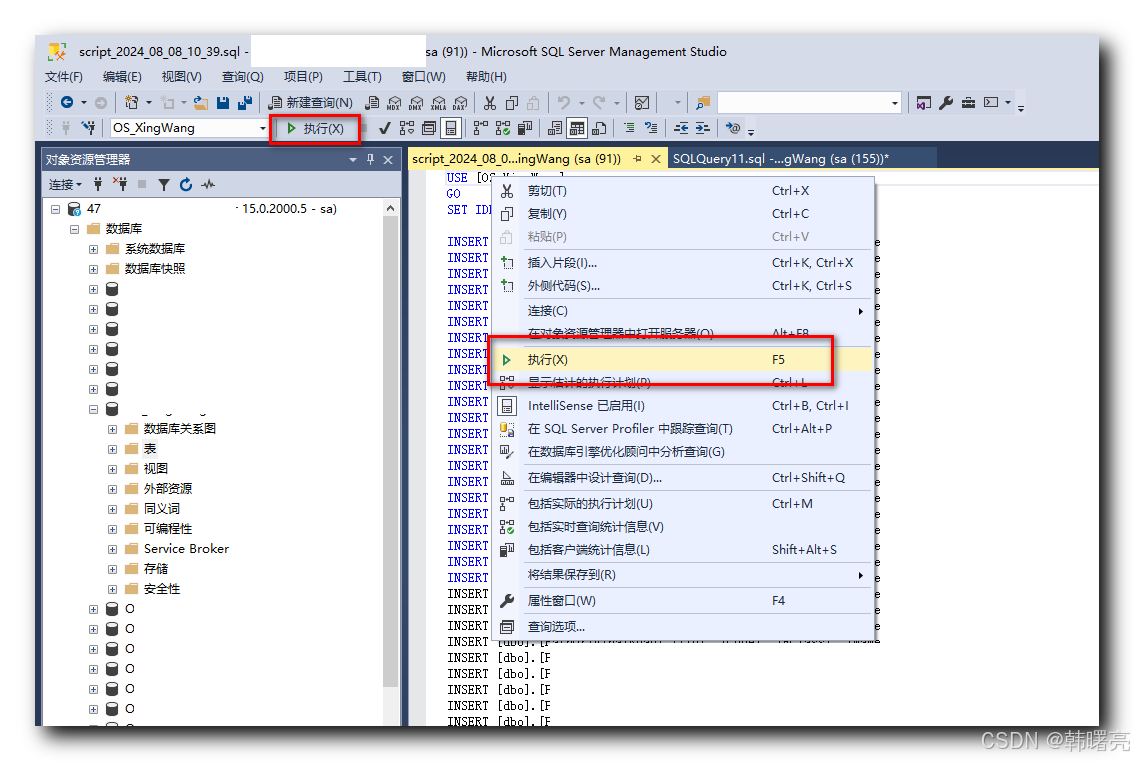Click the 新建查询(N) button
This screenshot has width=1134, height=761.
point(310,103)
